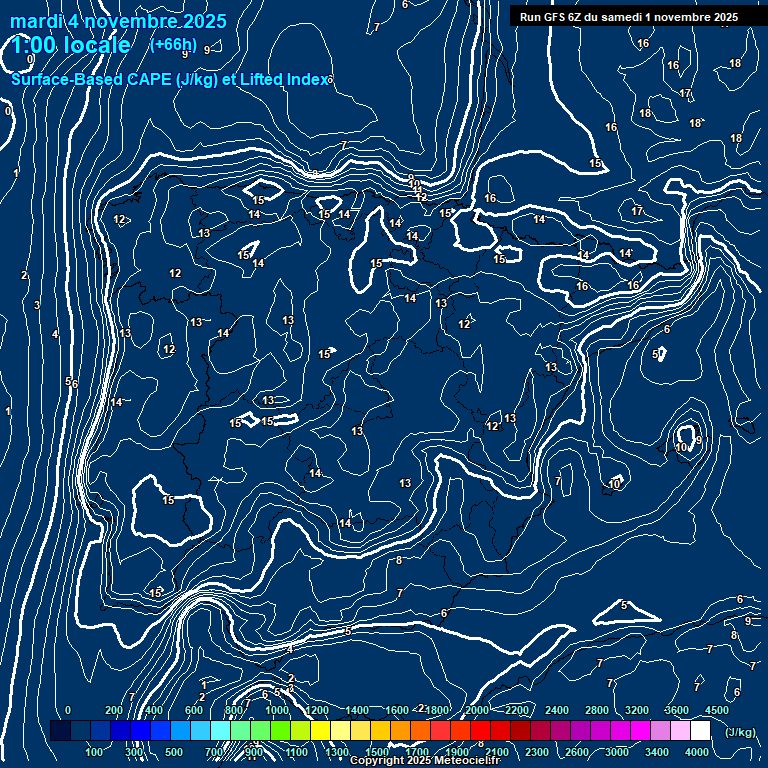Click the bright yellow 1200–1300 legend swatch

[x=320, y=730]
